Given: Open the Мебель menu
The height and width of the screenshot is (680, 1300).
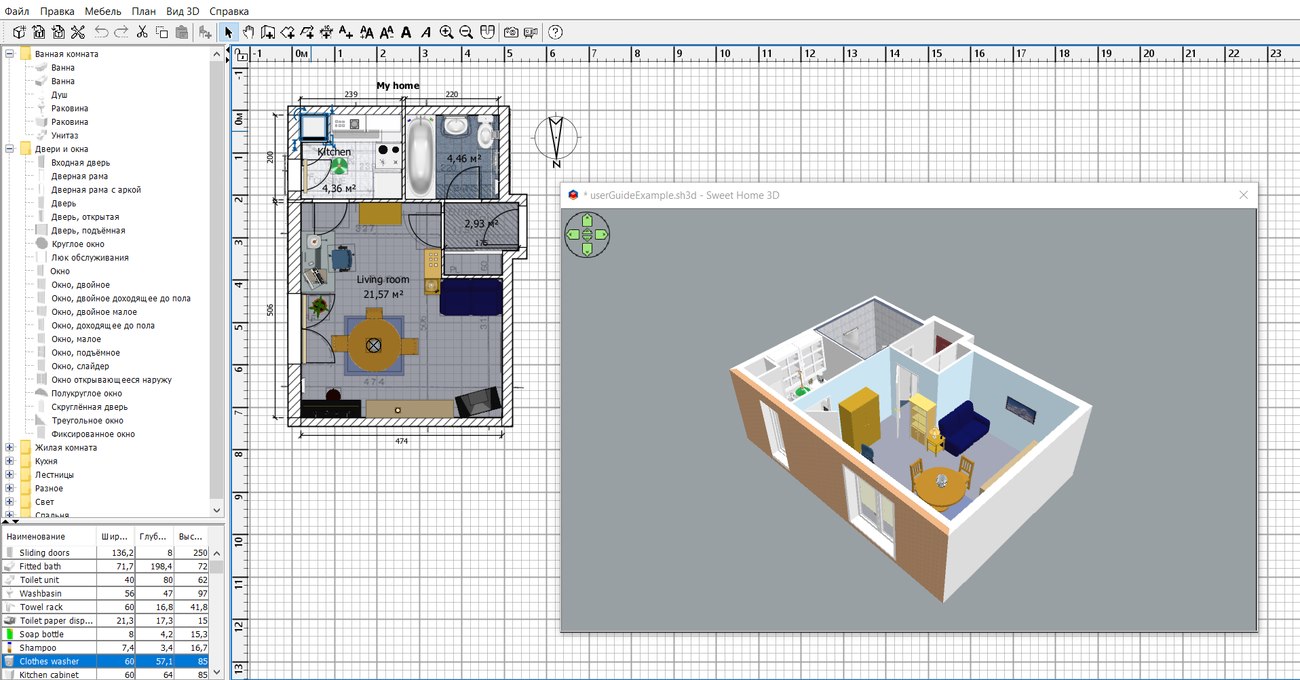Looking at the screenshot, I should click(103, 10).
